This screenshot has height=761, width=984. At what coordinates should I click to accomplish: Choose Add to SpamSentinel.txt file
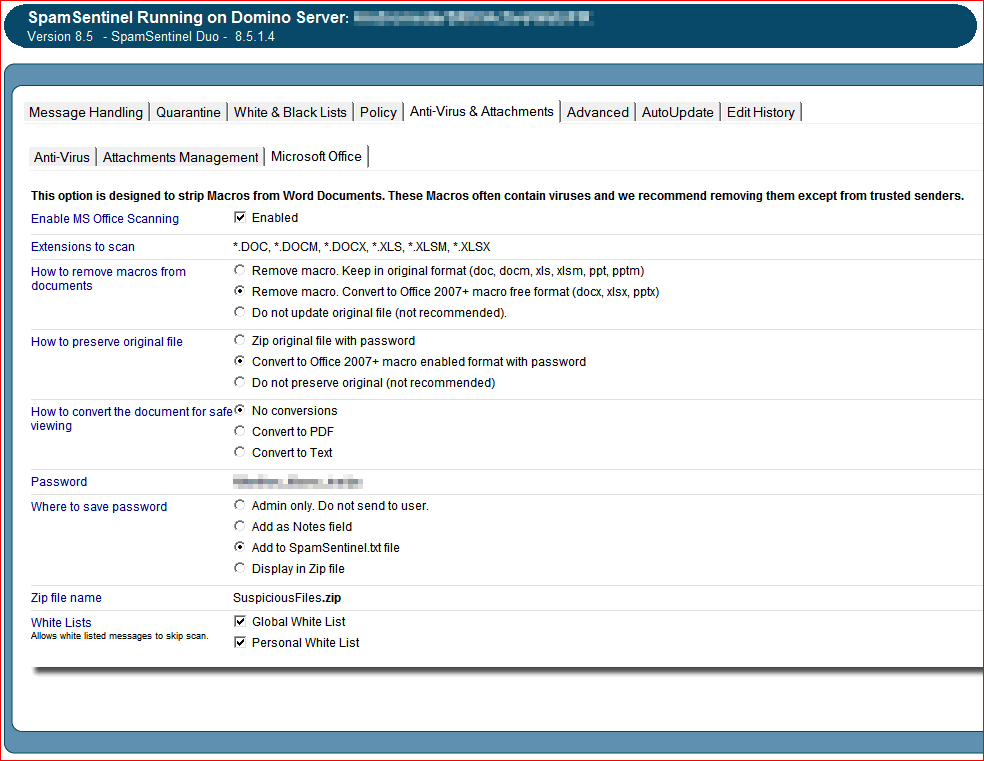coord(239,547)
